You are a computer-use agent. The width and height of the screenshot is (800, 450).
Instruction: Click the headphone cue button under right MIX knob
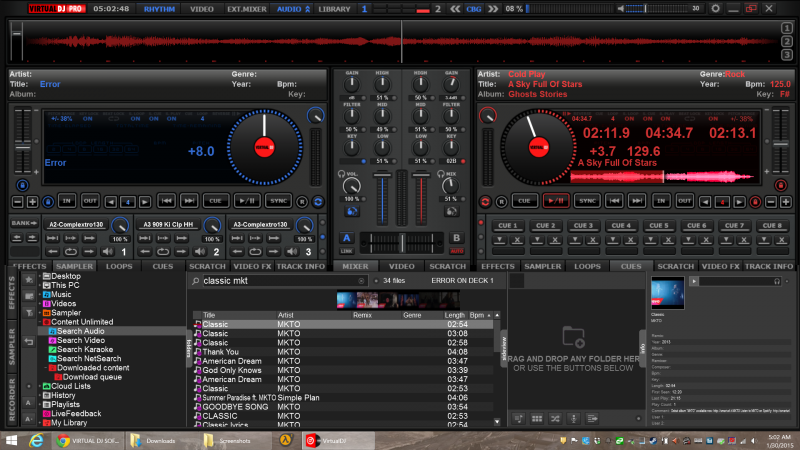click(x=452, y=211)
